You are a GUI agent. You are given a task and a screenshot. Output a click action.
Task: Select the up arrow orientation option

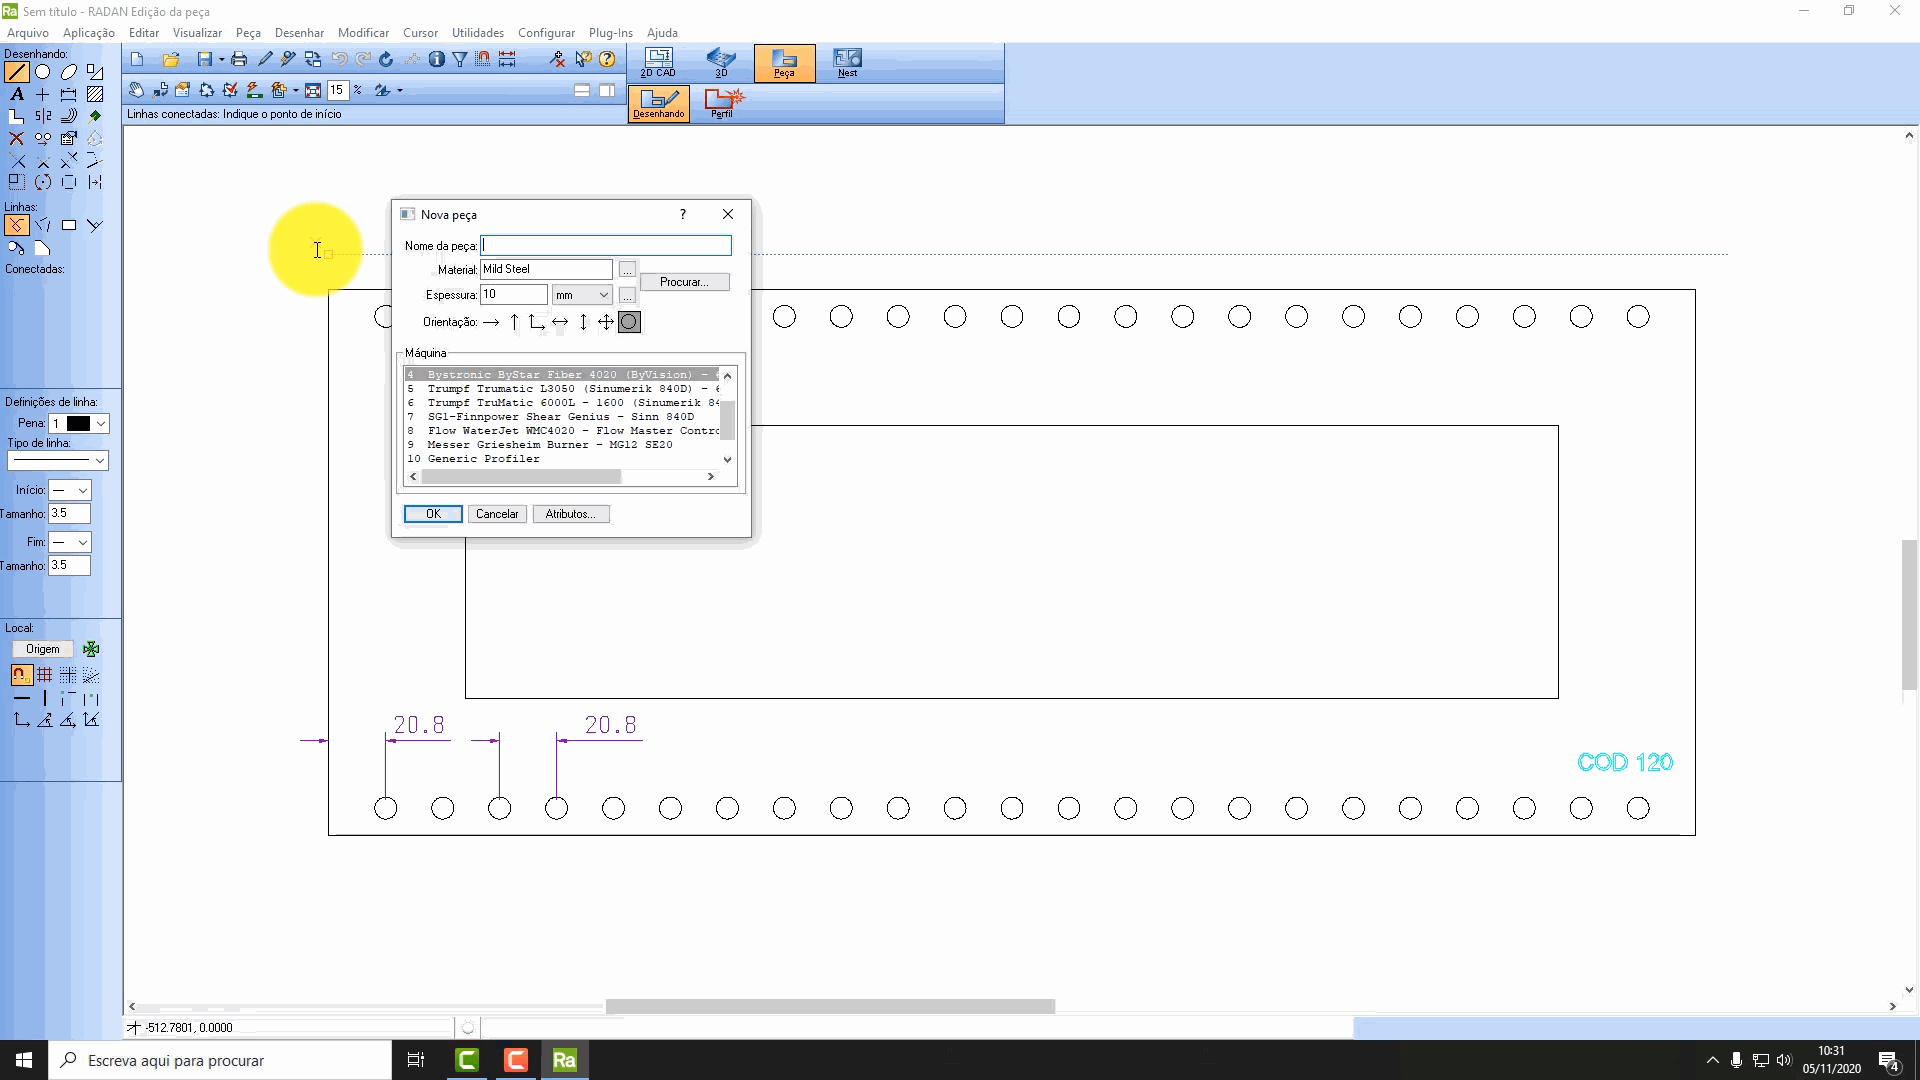pos(514,322)
